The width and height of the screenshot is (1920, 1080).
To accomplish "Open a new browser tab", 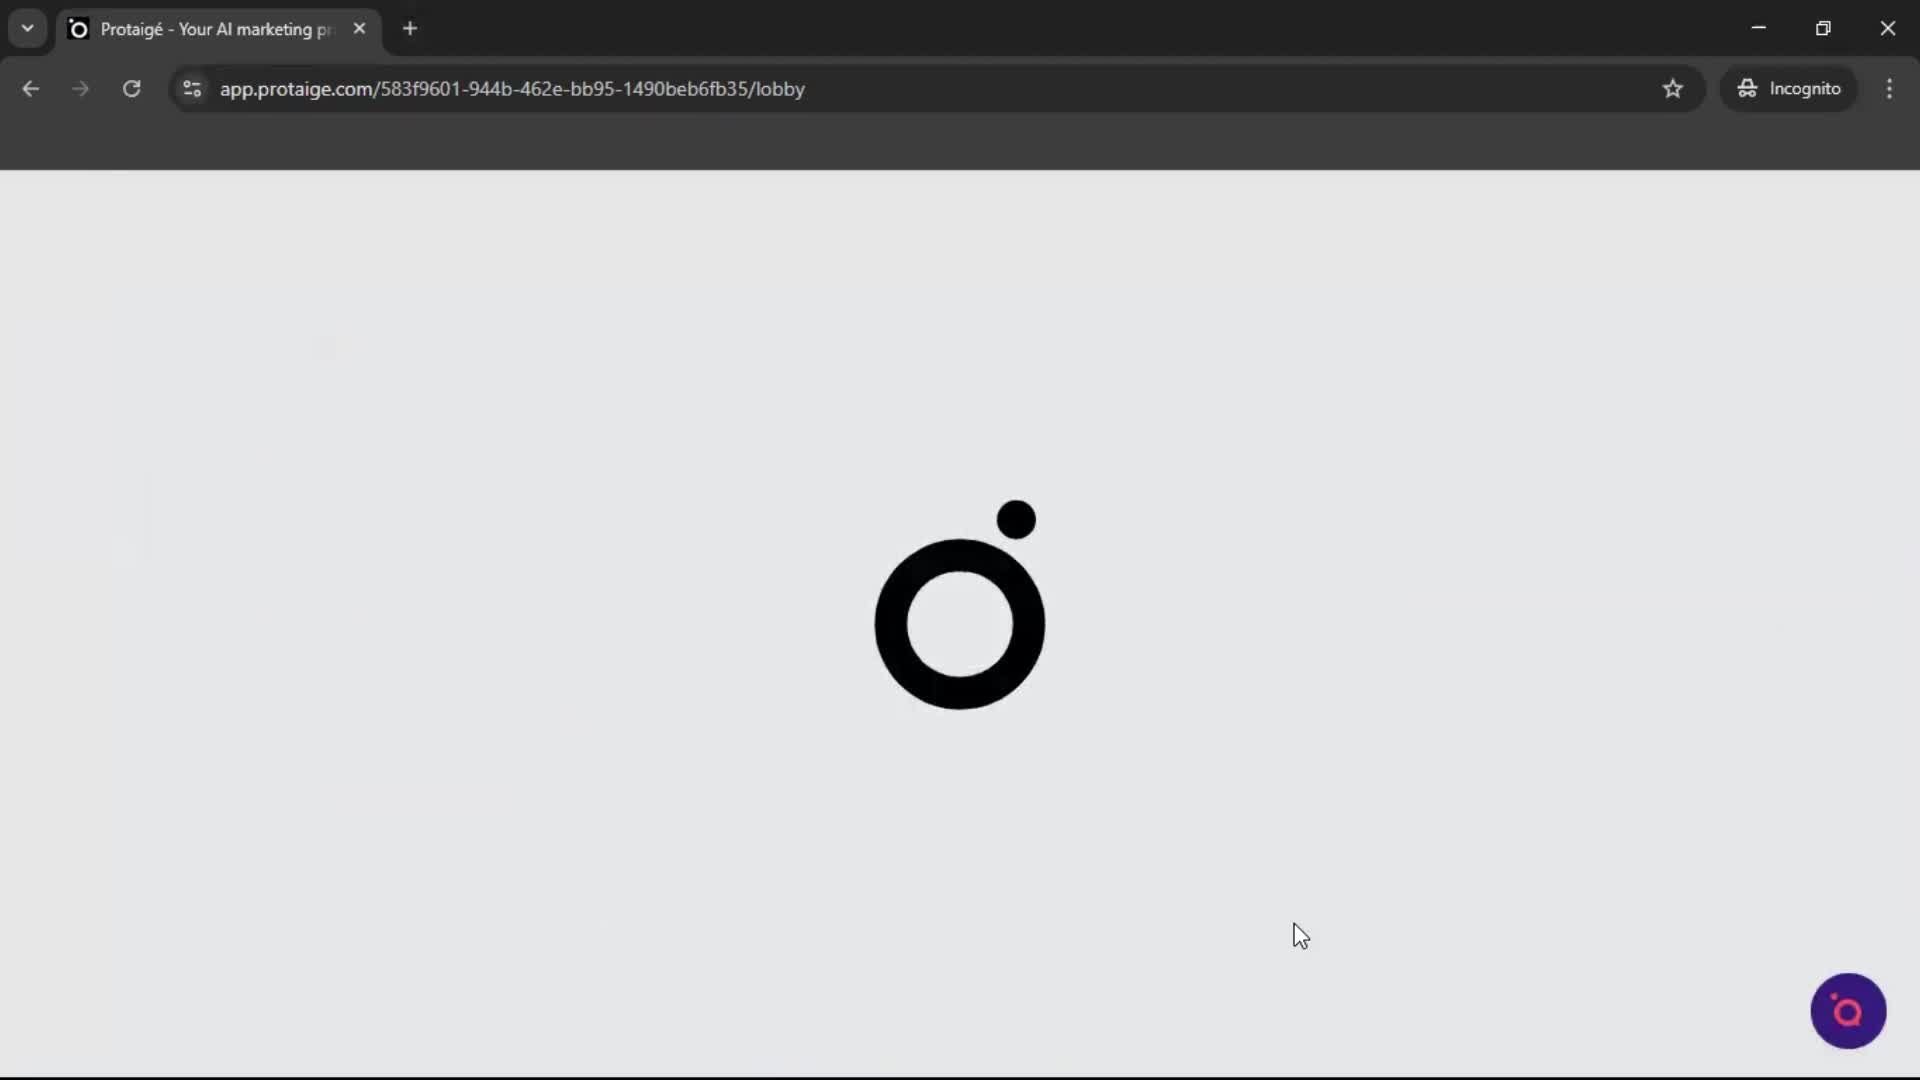I will [410, 29].
